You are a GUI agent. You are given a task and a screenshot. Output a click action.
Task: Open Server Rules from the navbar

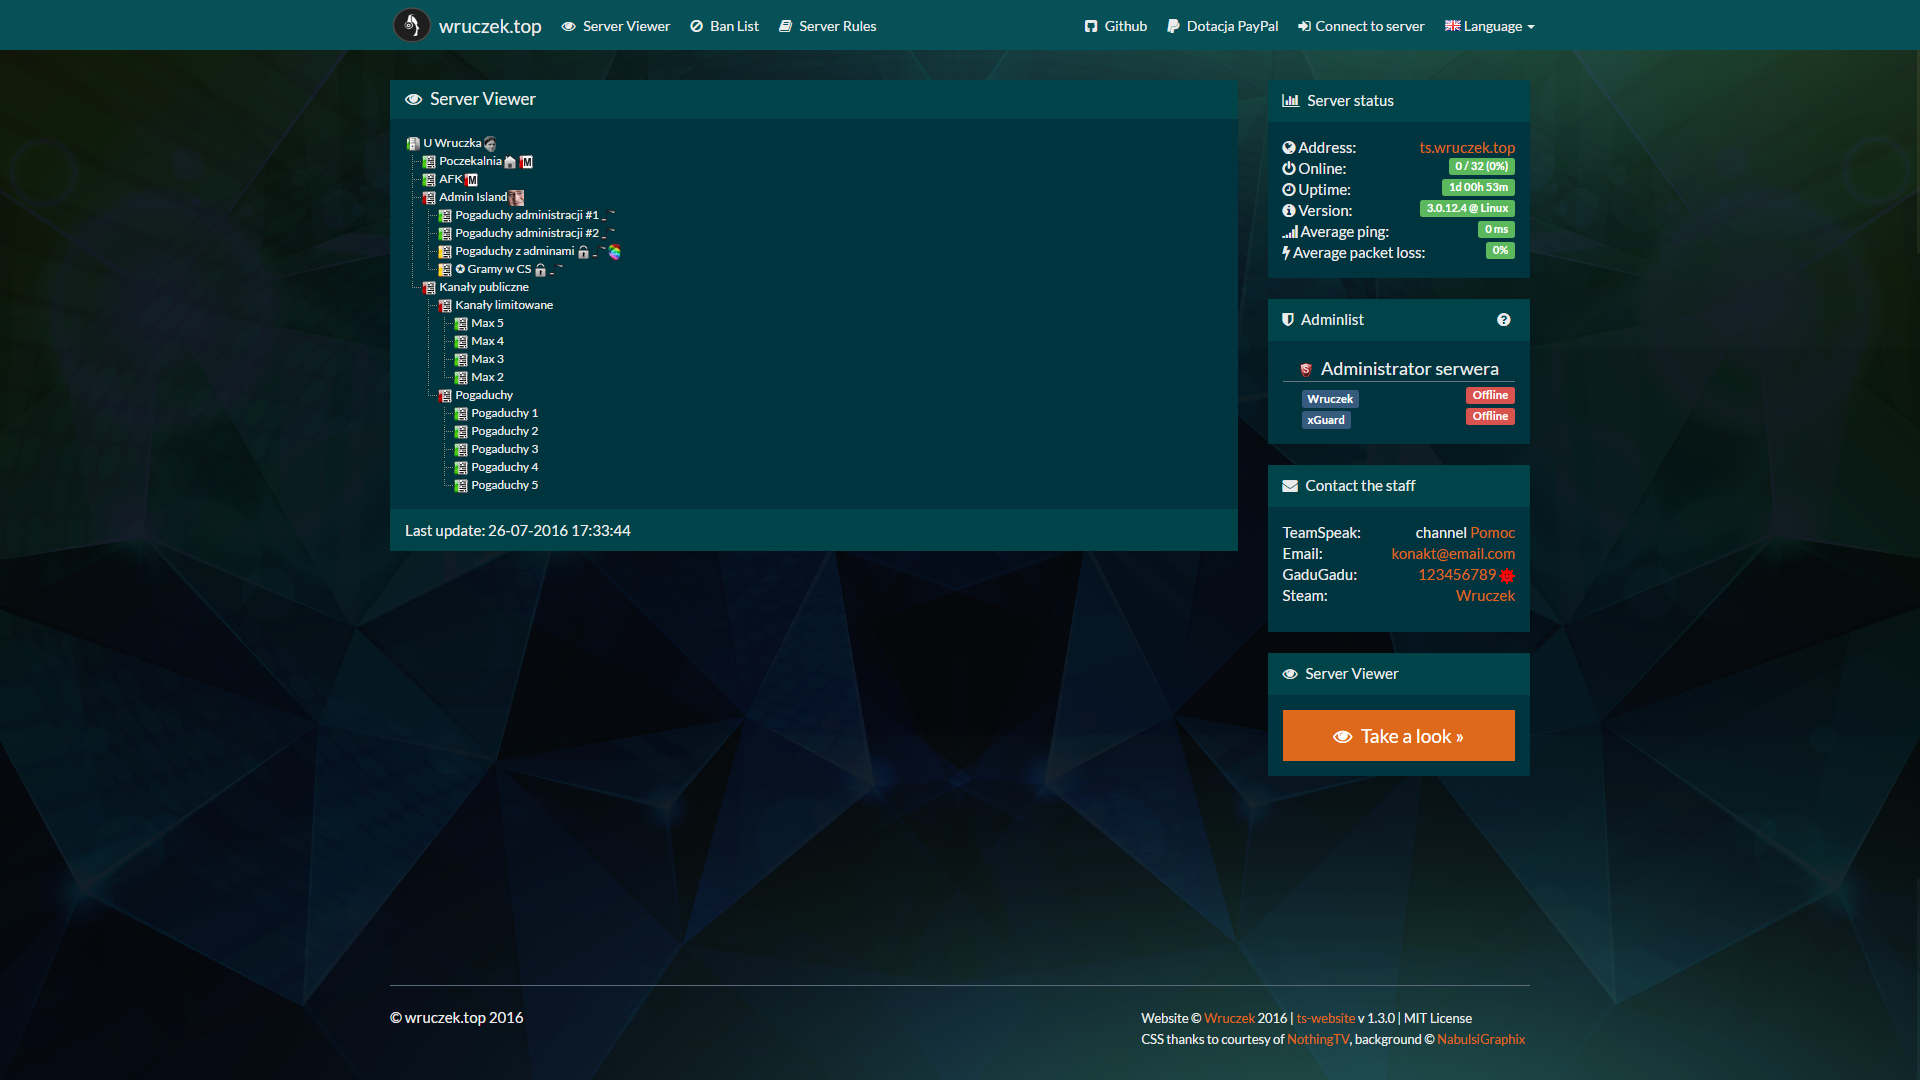827,26
